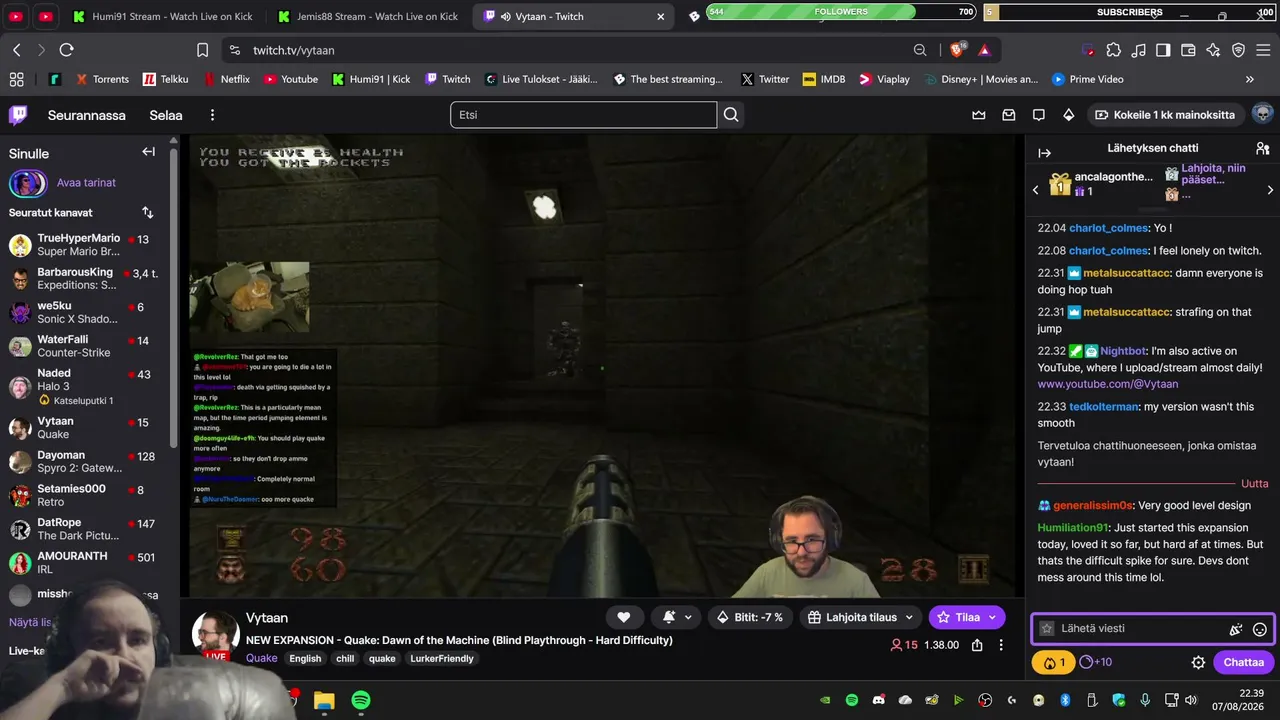
Task: Open the Twitch notifications inbox icon
Action: point(1009,115)
